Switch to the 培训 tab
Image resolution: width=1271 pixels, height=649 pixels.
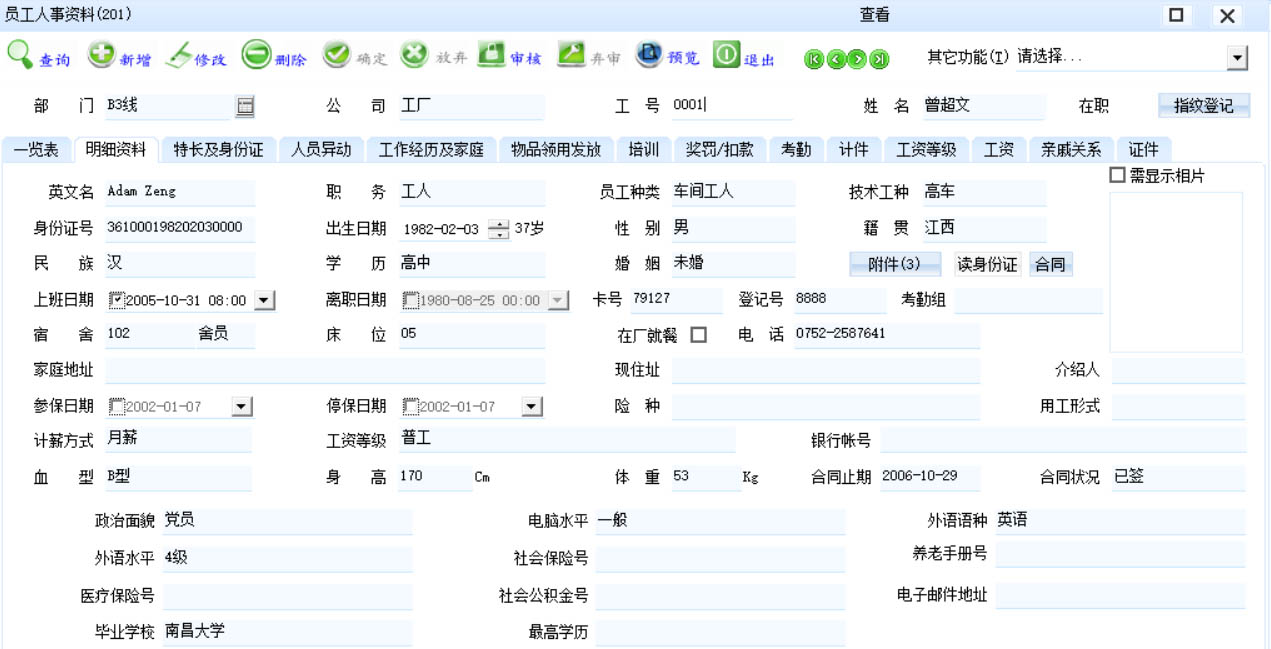pos(643,149)
